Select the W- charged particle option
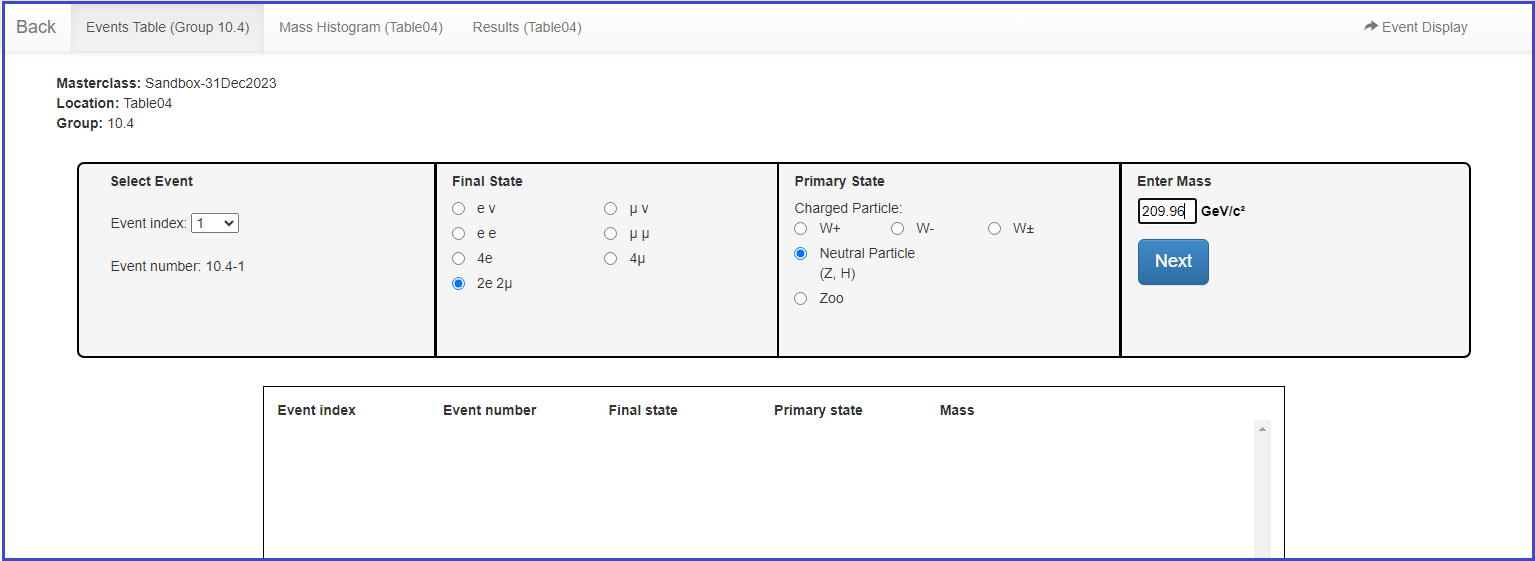The width and height of the screenshot is (1535, 561). tap(898, 229)
